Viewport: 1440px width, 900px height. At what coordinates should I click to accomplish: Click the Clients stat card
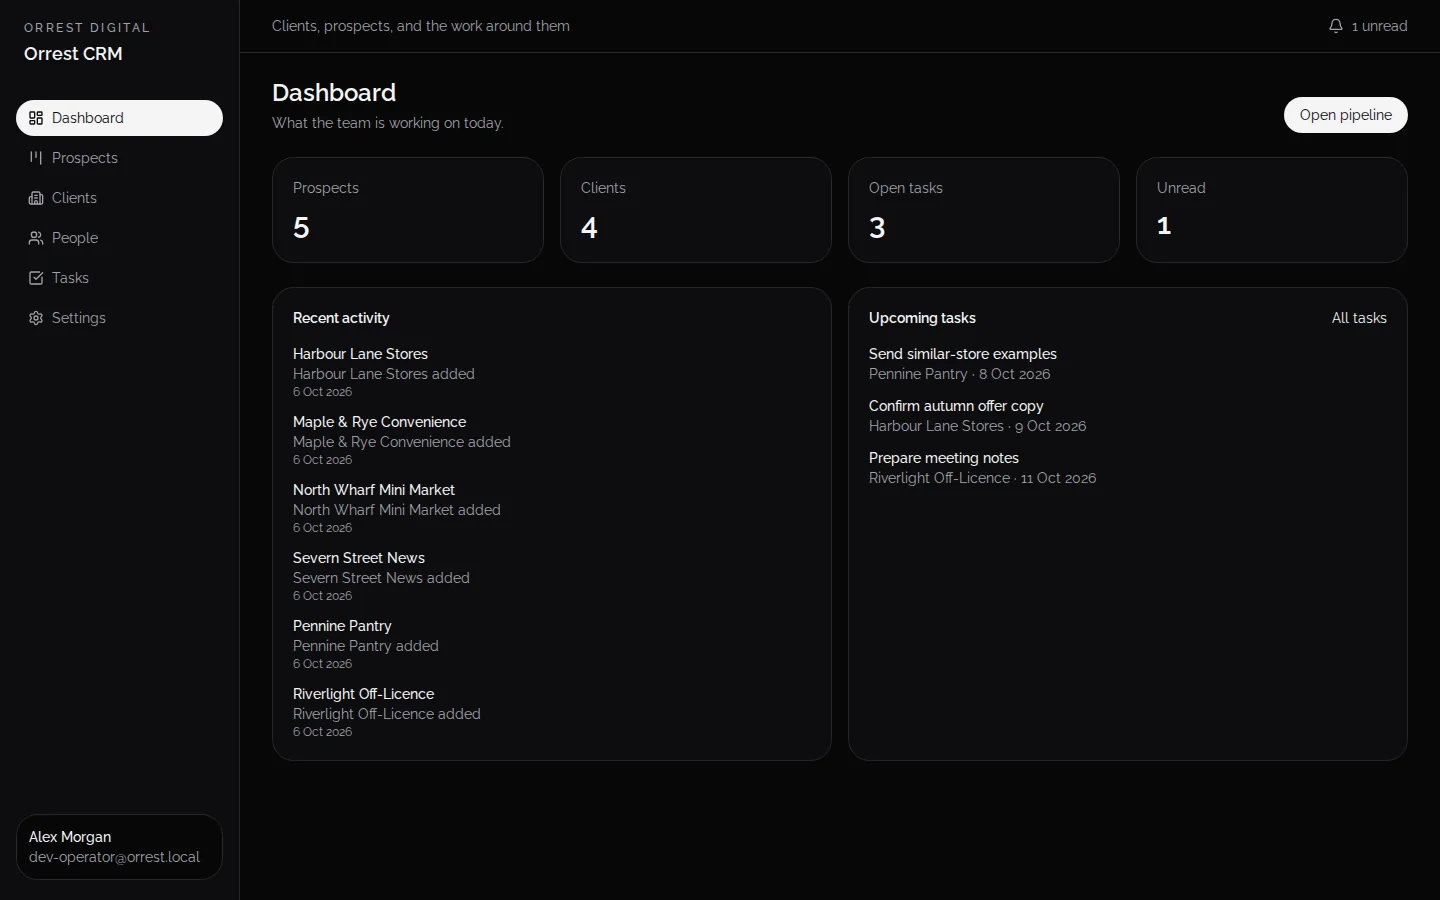[x=696, y=210]
